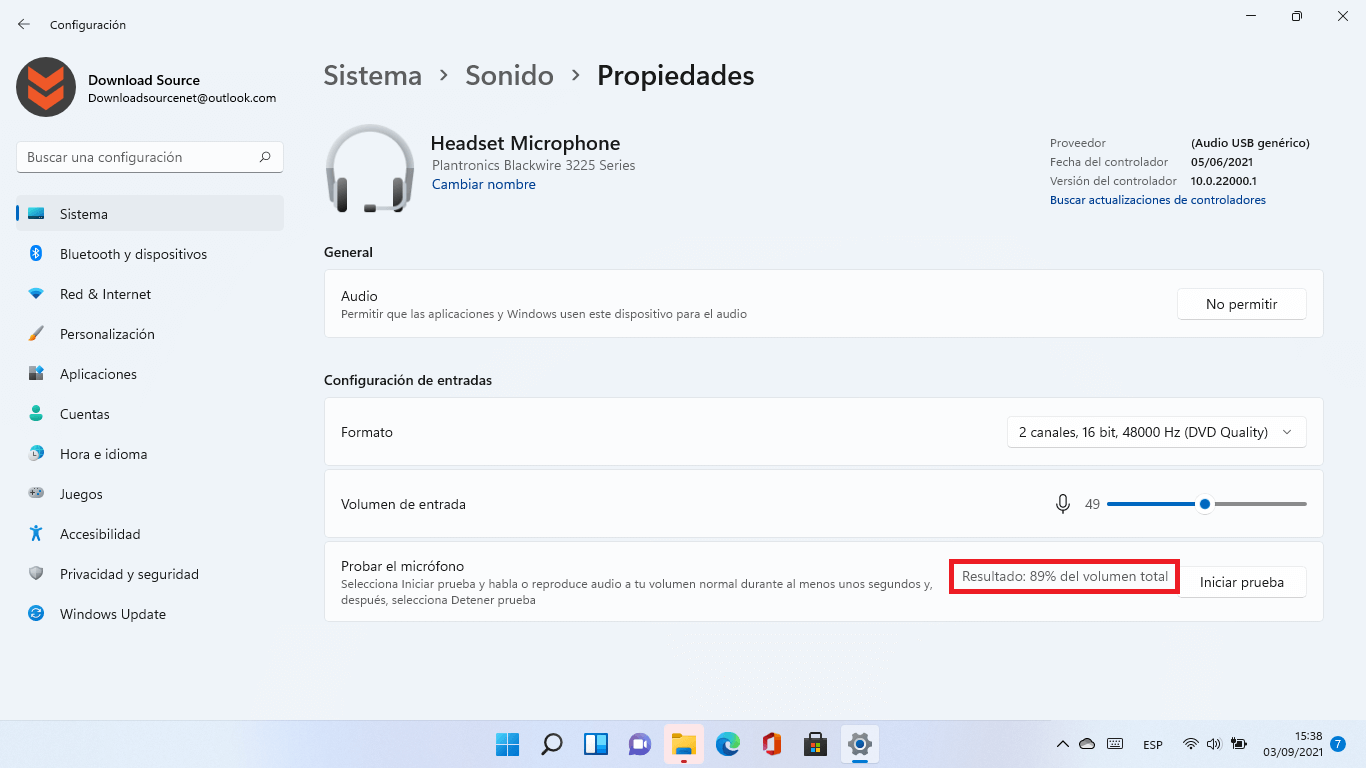Go back to Sonido in the breadcrumb
Viewport: 1366px width, 768px height.
point(509,75)
